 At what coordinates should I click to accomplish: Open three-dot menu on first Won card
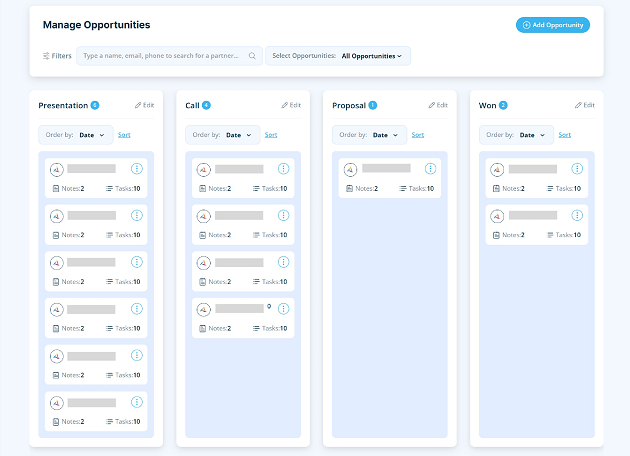[x=577, y=169]
